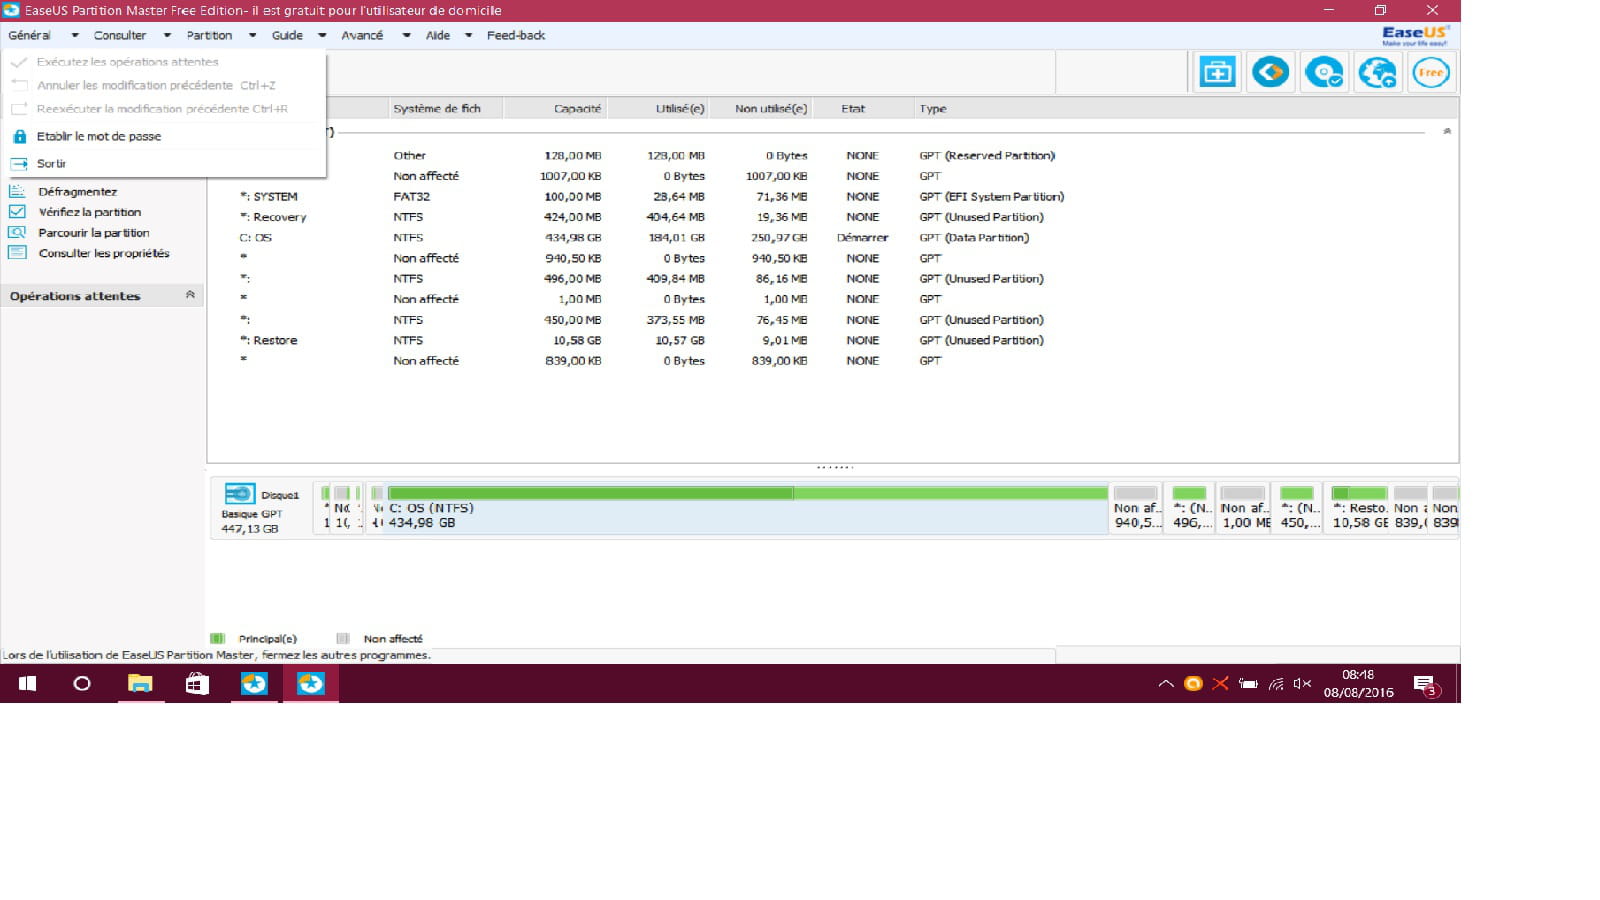Screen dimensions: 1600x900
Task: Open the Windows Store taskbar icon
Action: click(x=197, y=684)
